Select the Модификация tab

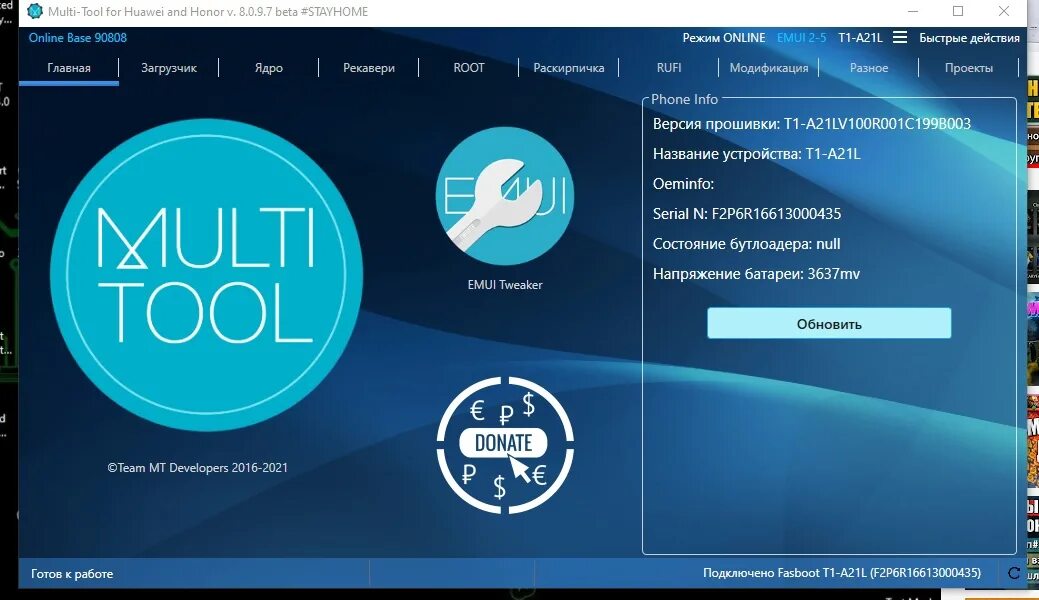coord(769,68)
